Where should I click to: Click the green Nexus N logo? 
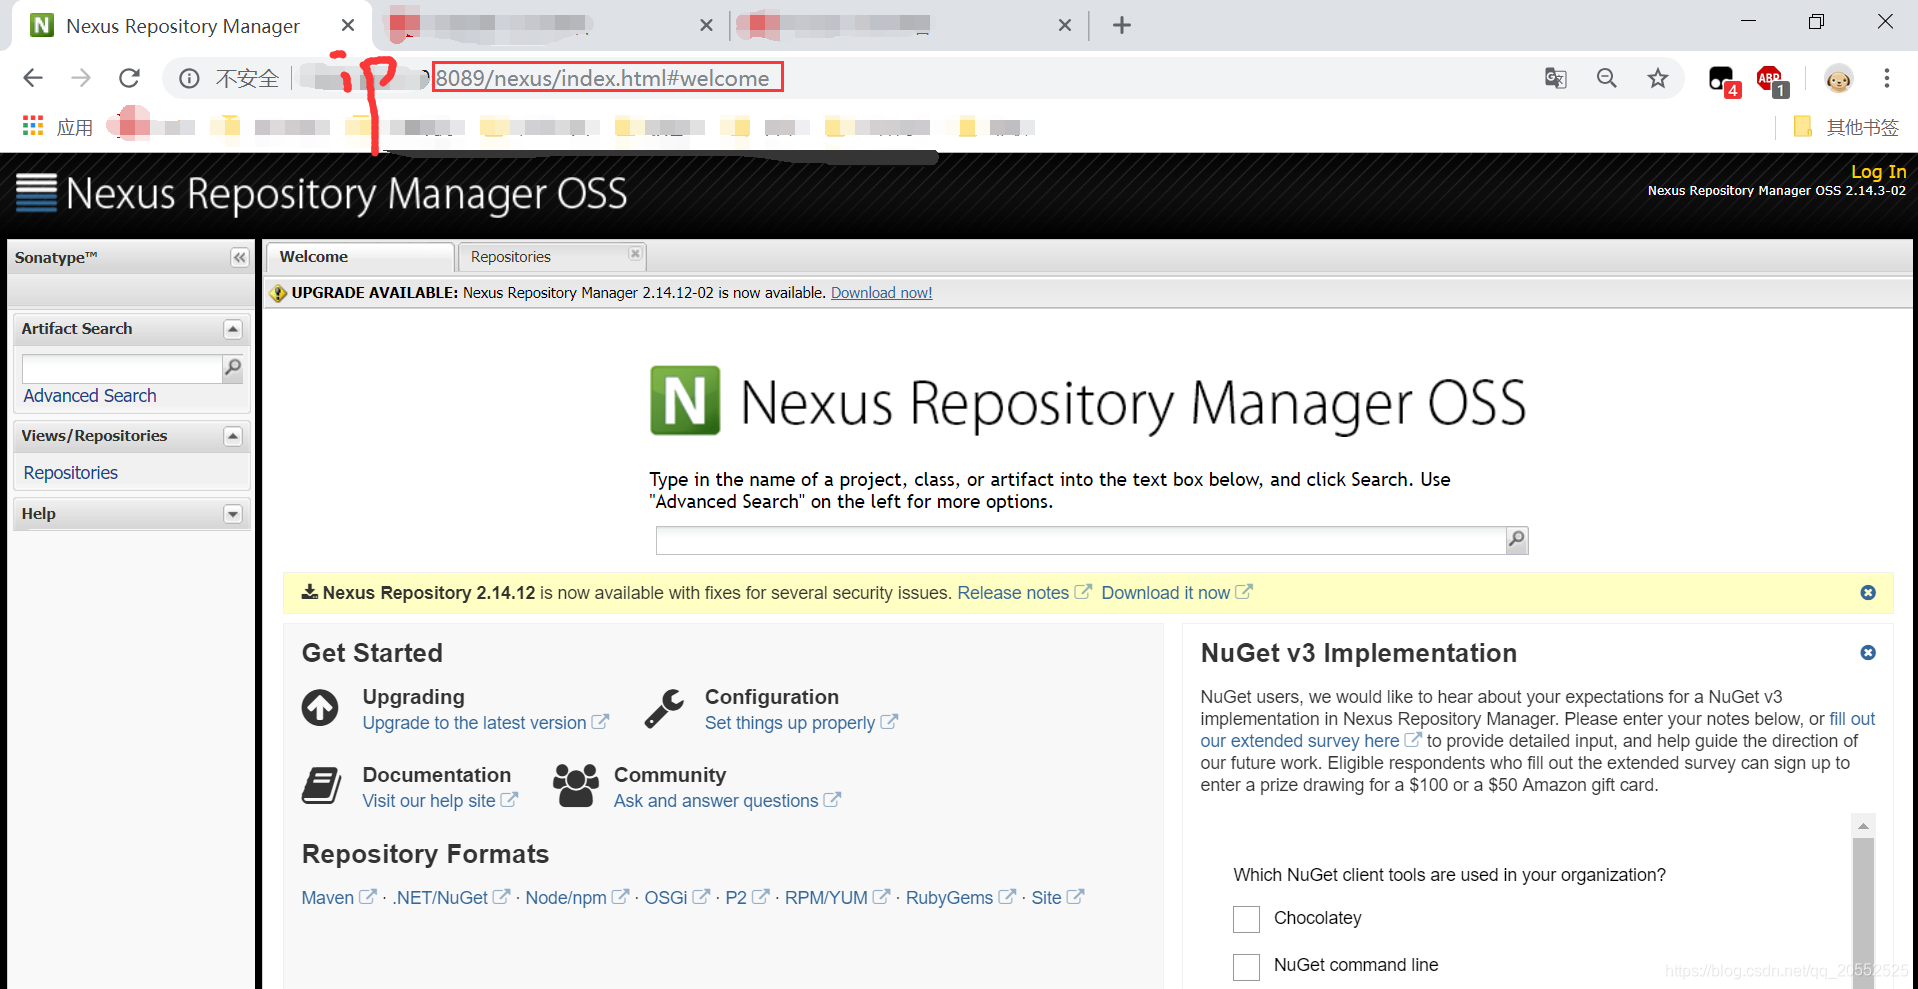pos(685,401)
